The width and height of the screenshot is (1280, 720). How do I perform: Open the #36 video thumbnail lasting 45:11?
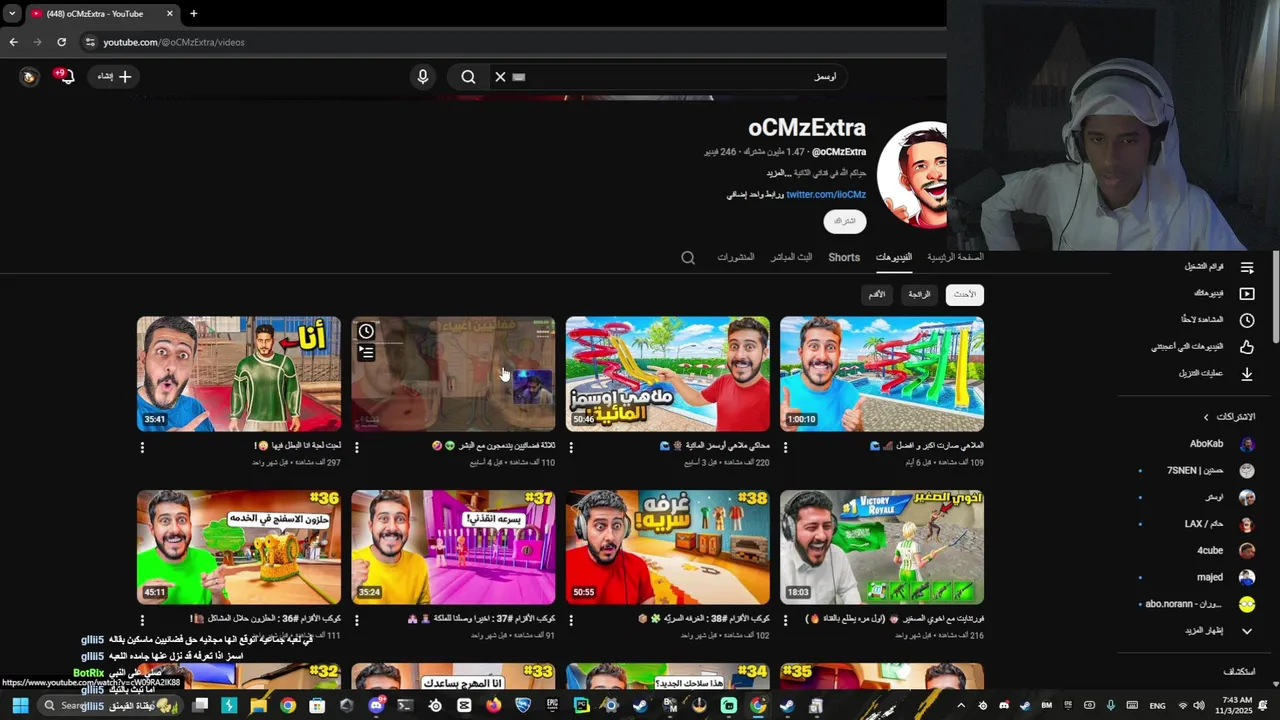point(239,547)
